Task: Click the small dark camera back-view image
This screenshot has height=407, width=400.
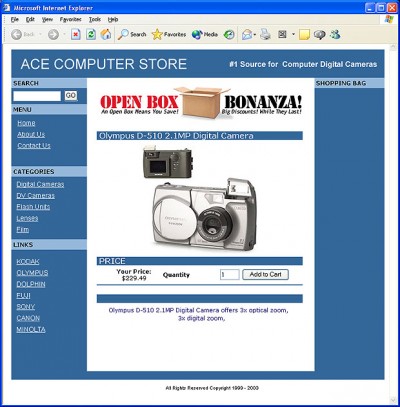Action: 168,162
